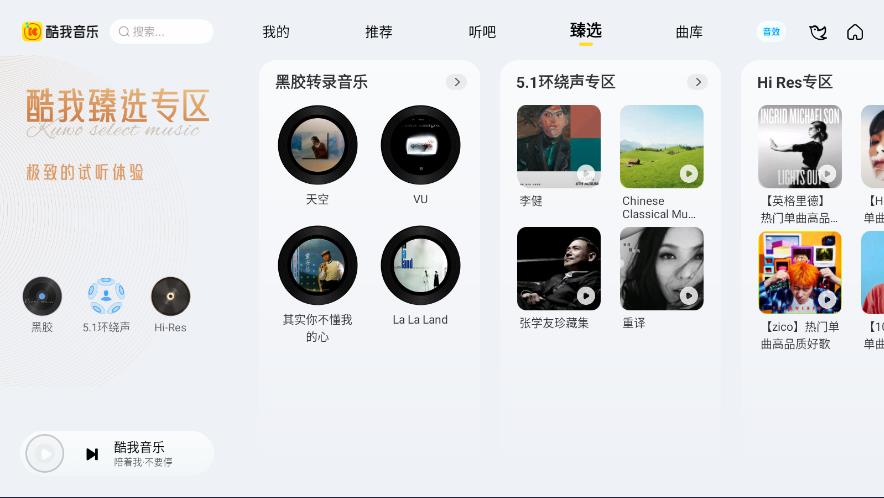Open the 音效 sound effects button

click(771, 32)
